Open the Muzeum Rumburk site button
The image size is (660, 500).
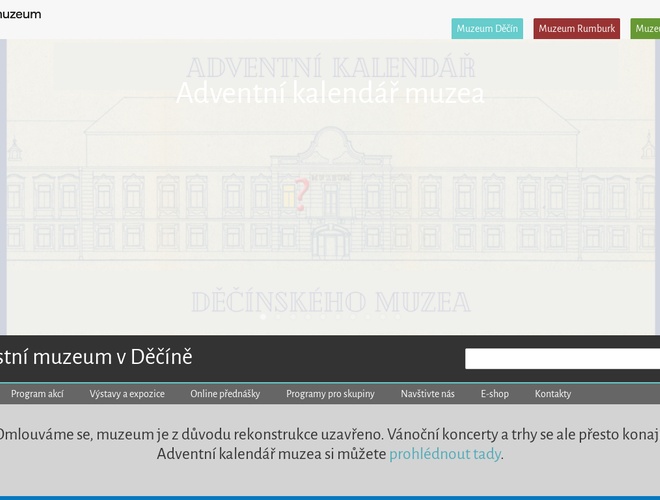coord(576,29)
